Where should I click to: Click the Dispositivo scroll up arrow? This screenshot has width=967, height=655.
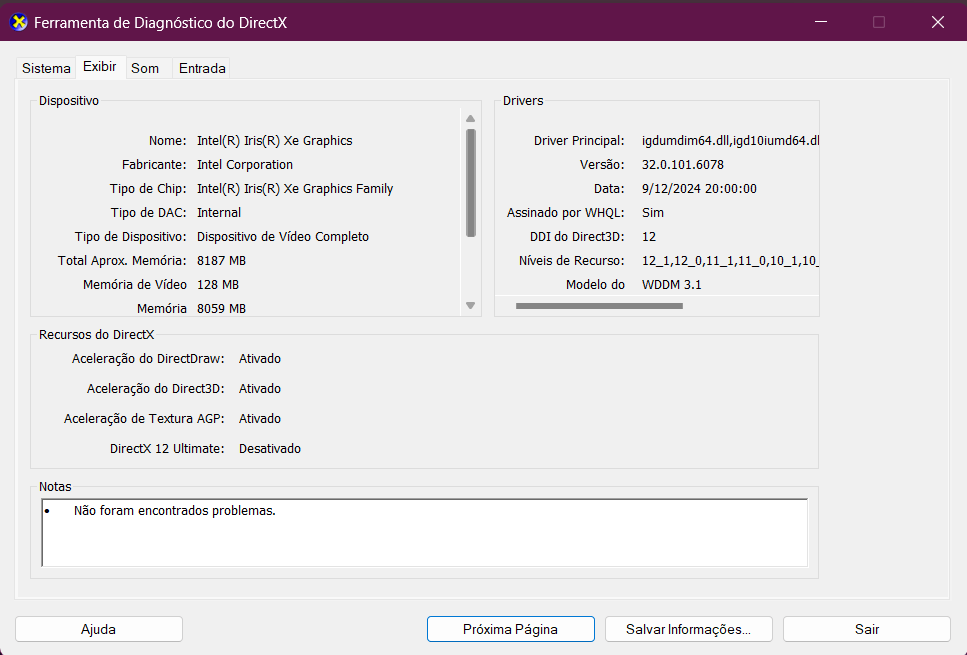471,118
